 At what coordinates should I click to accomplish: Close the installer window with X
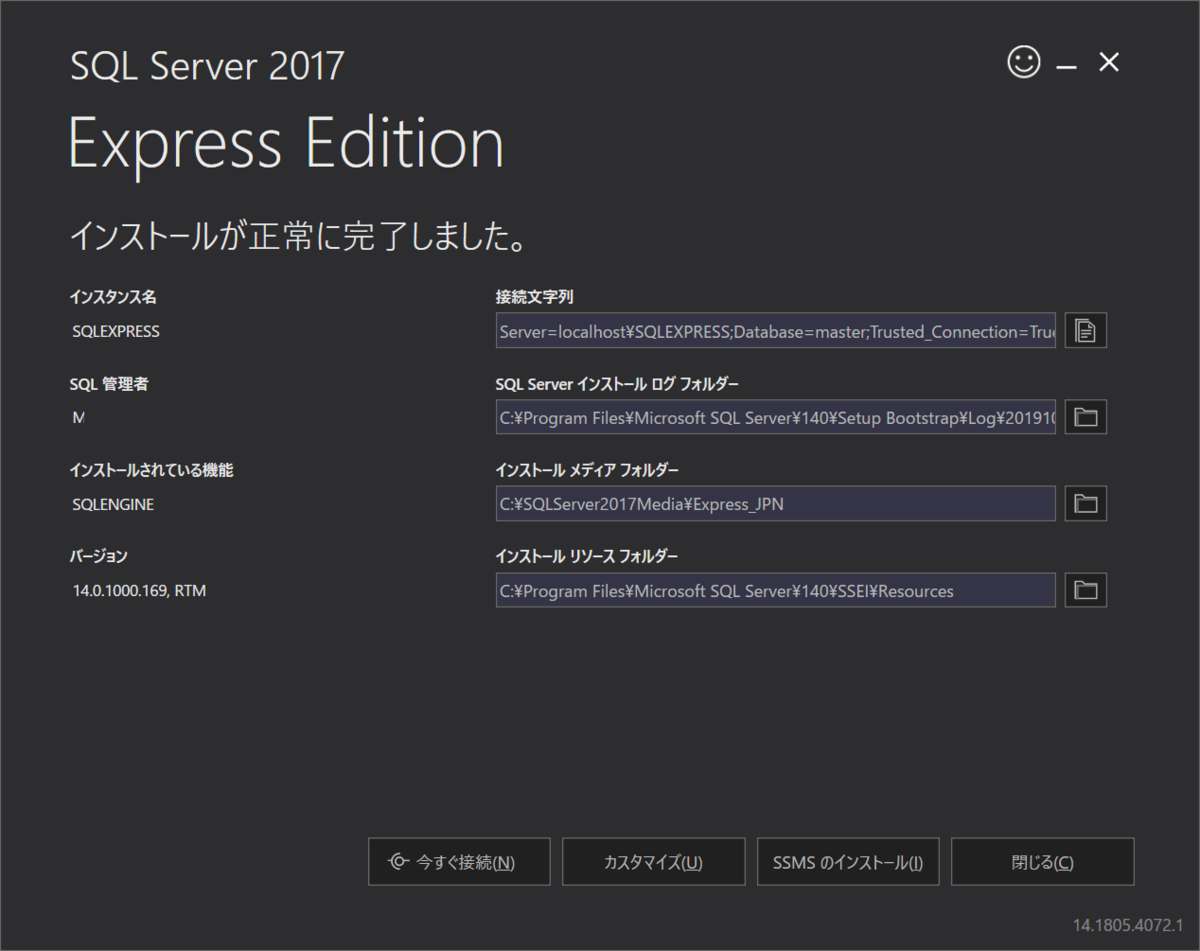click(x=1109, y=63)
